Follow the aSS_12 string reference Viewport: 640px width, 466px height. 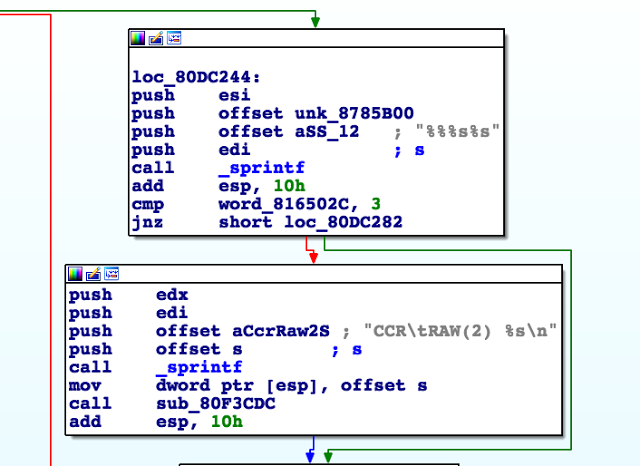pos(327,132)
